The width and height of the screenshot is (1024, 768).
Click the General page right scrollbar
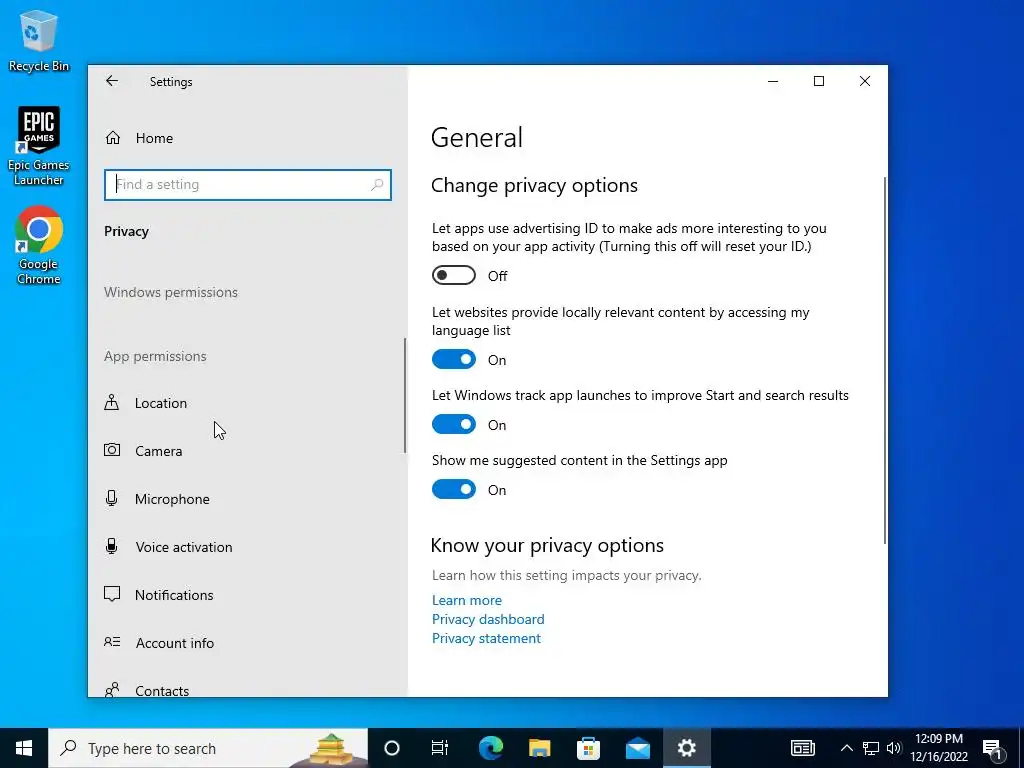coord(885,359)
